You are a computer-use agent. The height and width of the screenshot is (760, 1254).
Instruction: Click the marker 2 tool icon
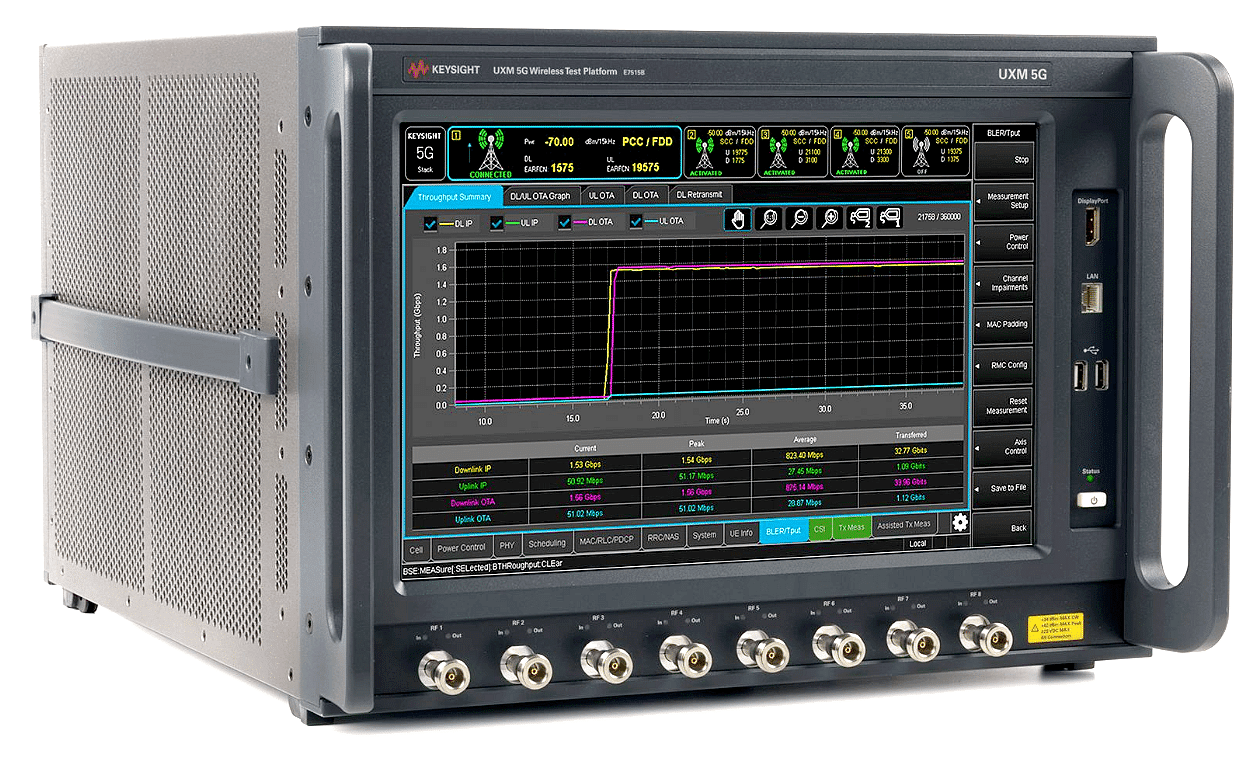tap(860, 219)
